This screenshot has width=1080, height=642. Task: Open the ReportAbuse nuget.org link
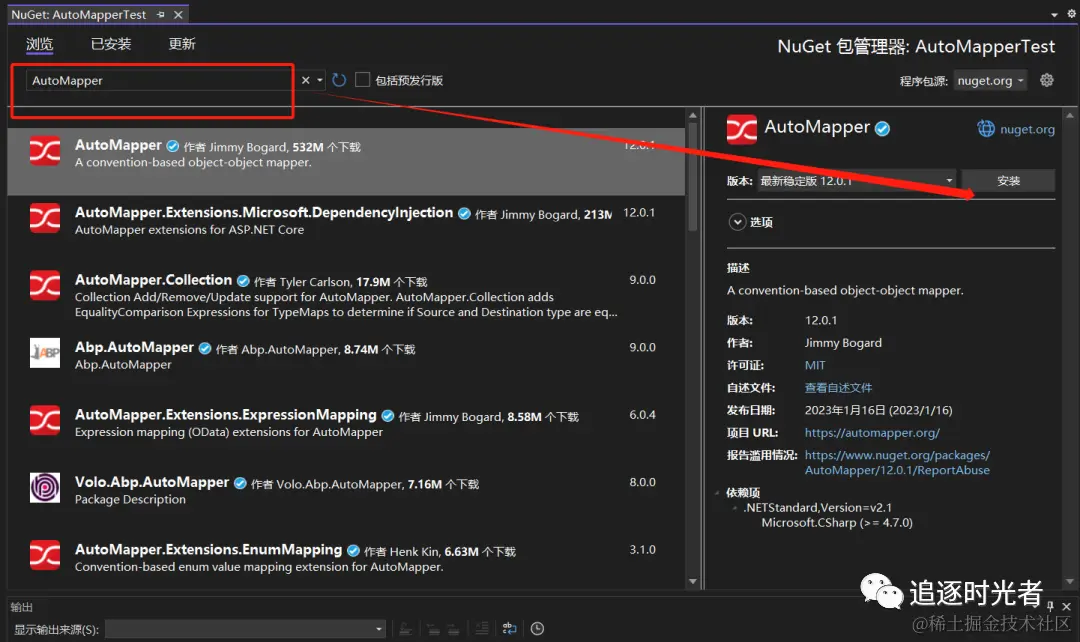897,462
